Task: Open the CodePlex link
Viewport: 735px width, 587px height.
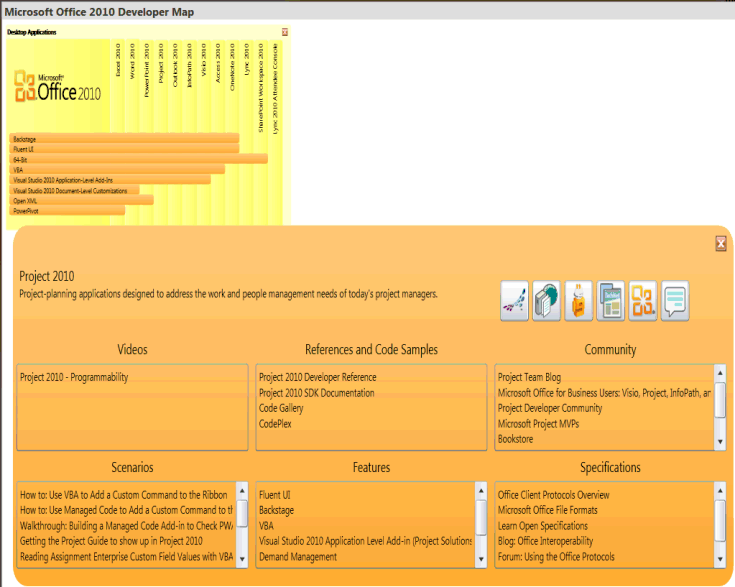Action: pyautogui.click(x=275, y=424)
